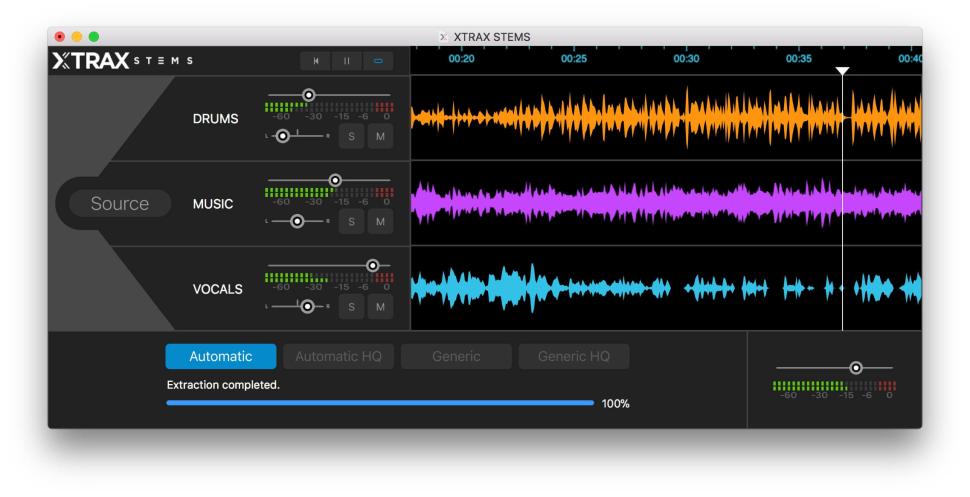Click the playhead marker on timeline
970x497 pixels.
tap(842, 71)
